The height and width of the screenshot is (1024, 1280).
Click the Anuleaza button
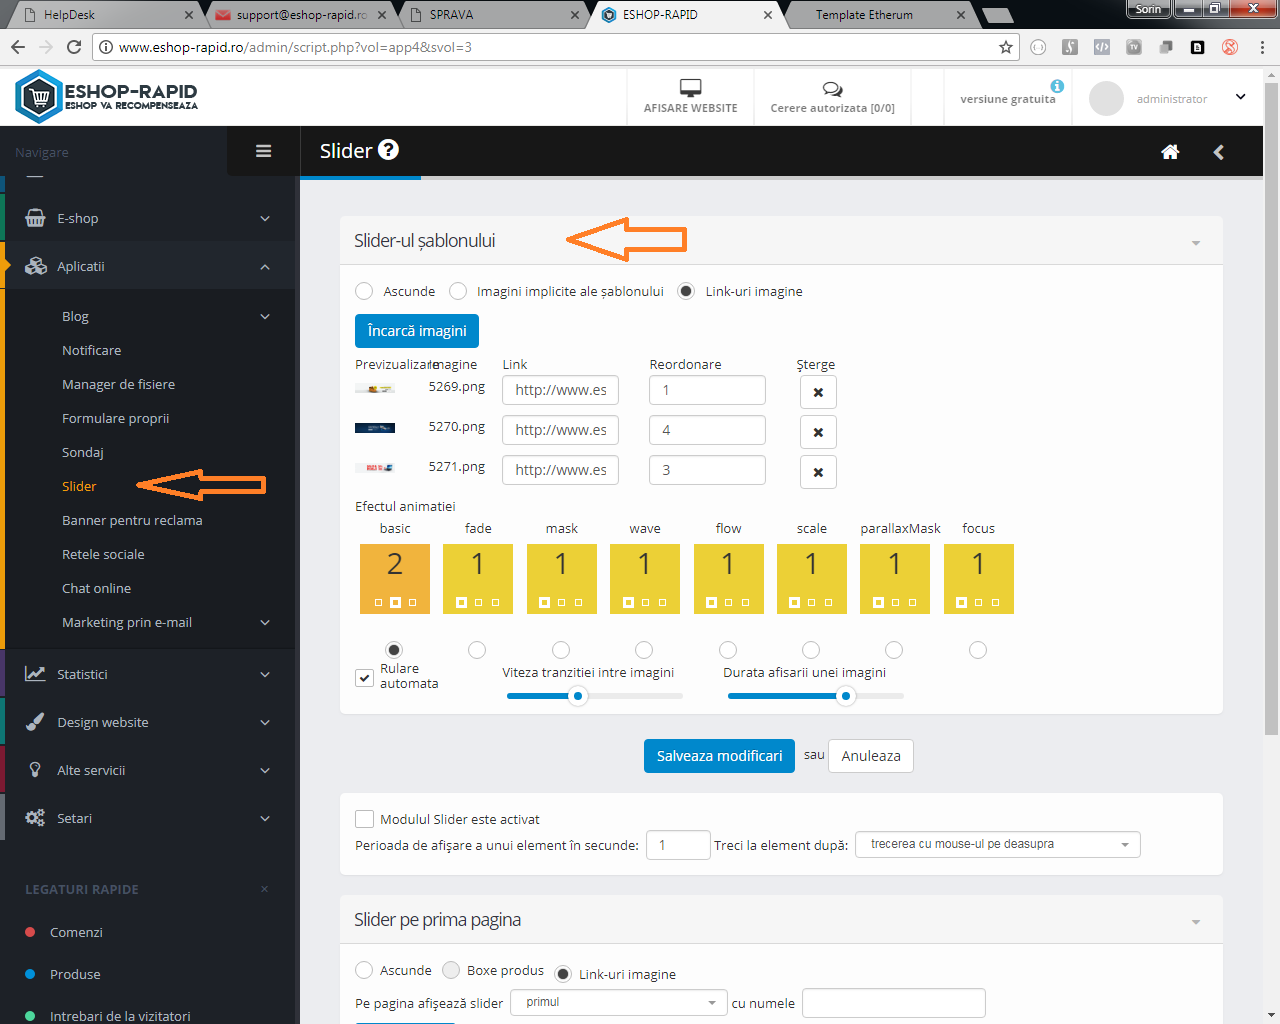(871, 756)
